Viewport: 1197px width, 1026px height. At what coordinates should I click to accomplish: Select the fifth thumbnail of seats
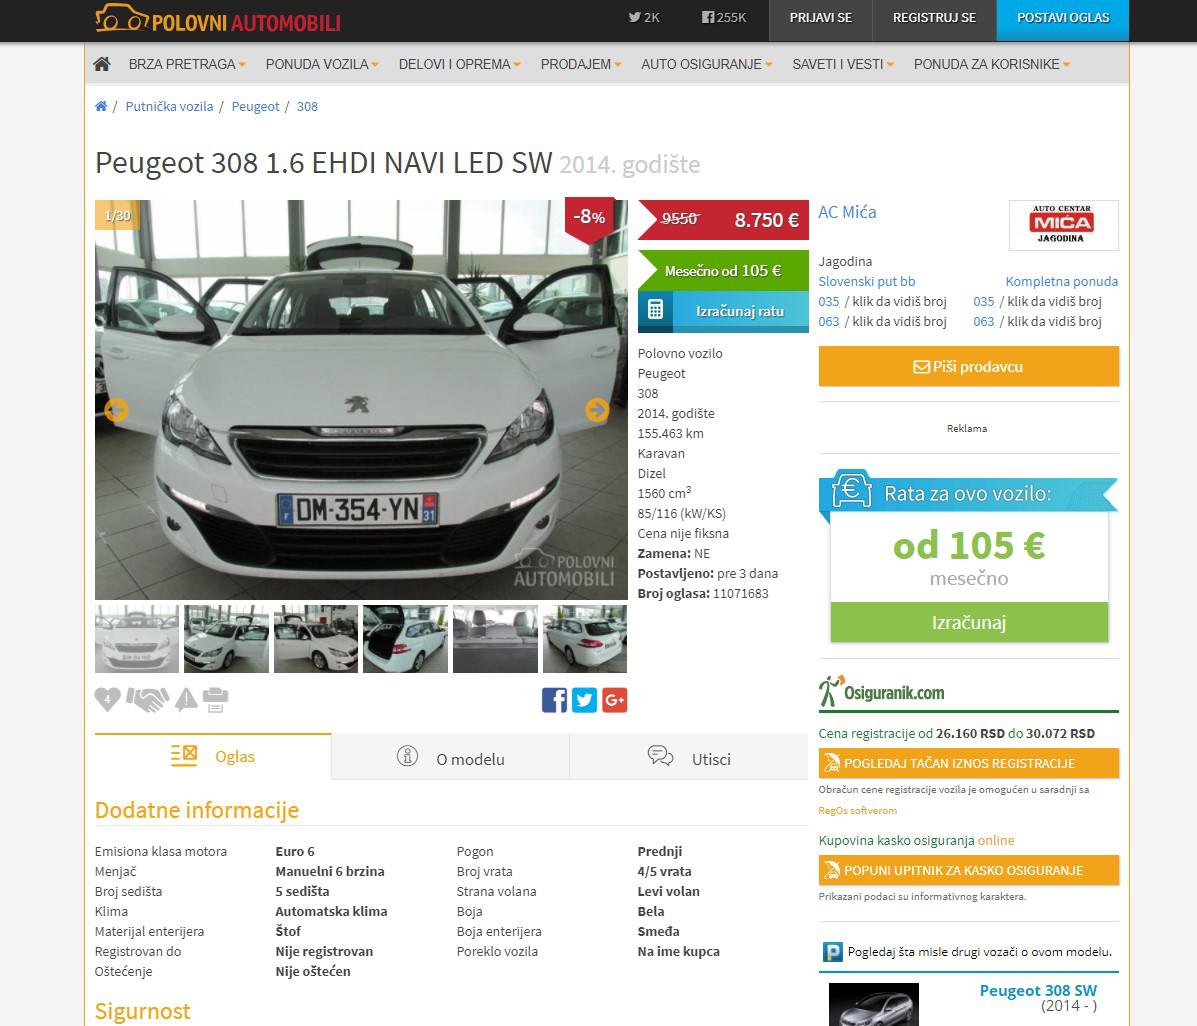495,639
